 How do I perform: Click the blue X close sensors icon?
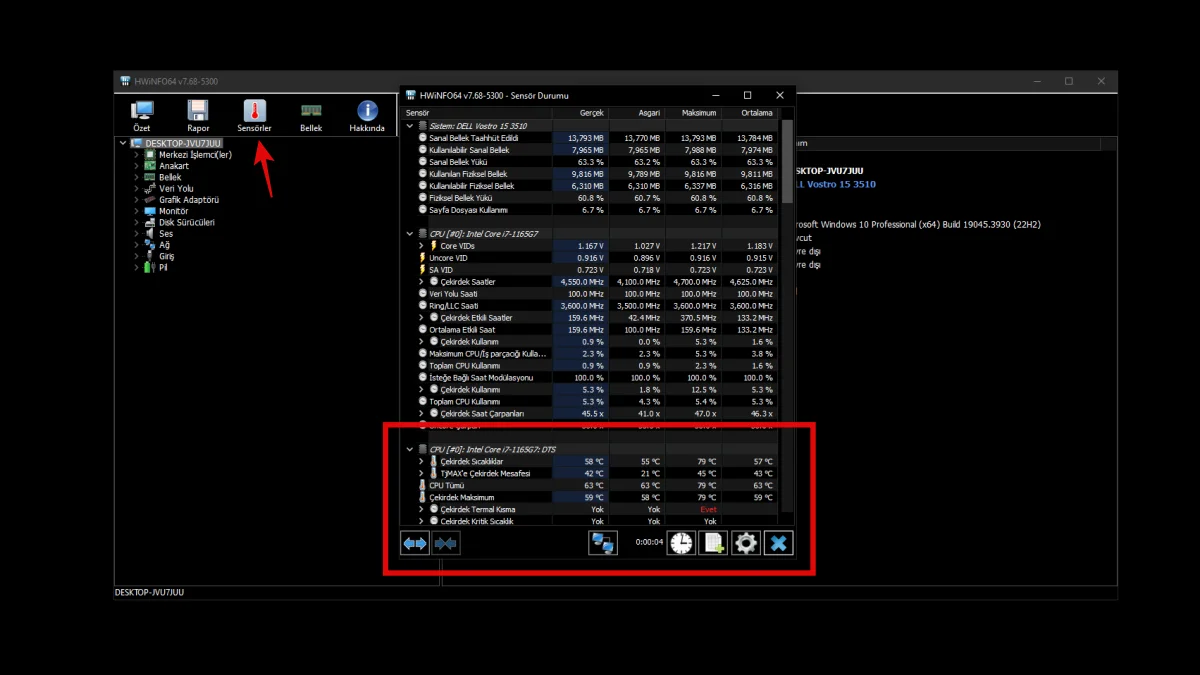pos(778,543)
